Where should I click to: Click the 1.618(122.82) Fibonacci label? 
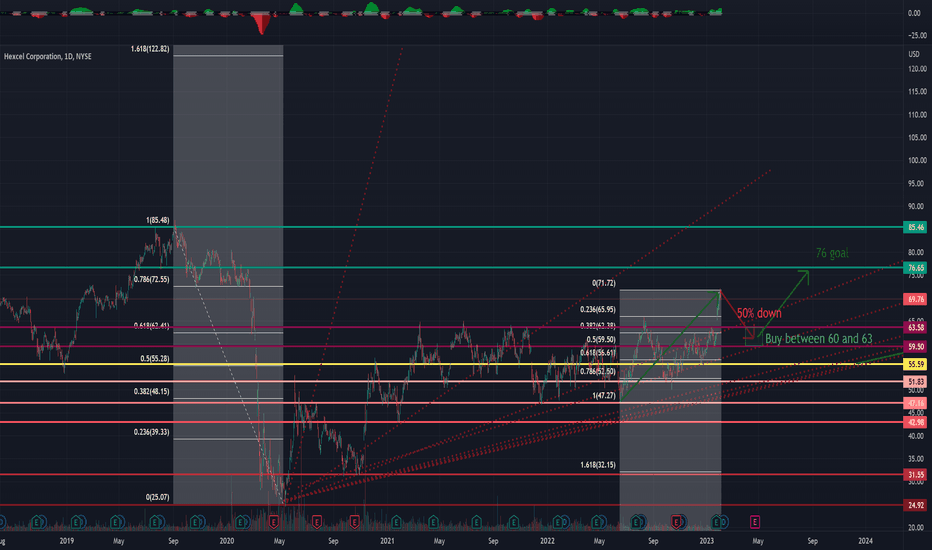point(150,49)
